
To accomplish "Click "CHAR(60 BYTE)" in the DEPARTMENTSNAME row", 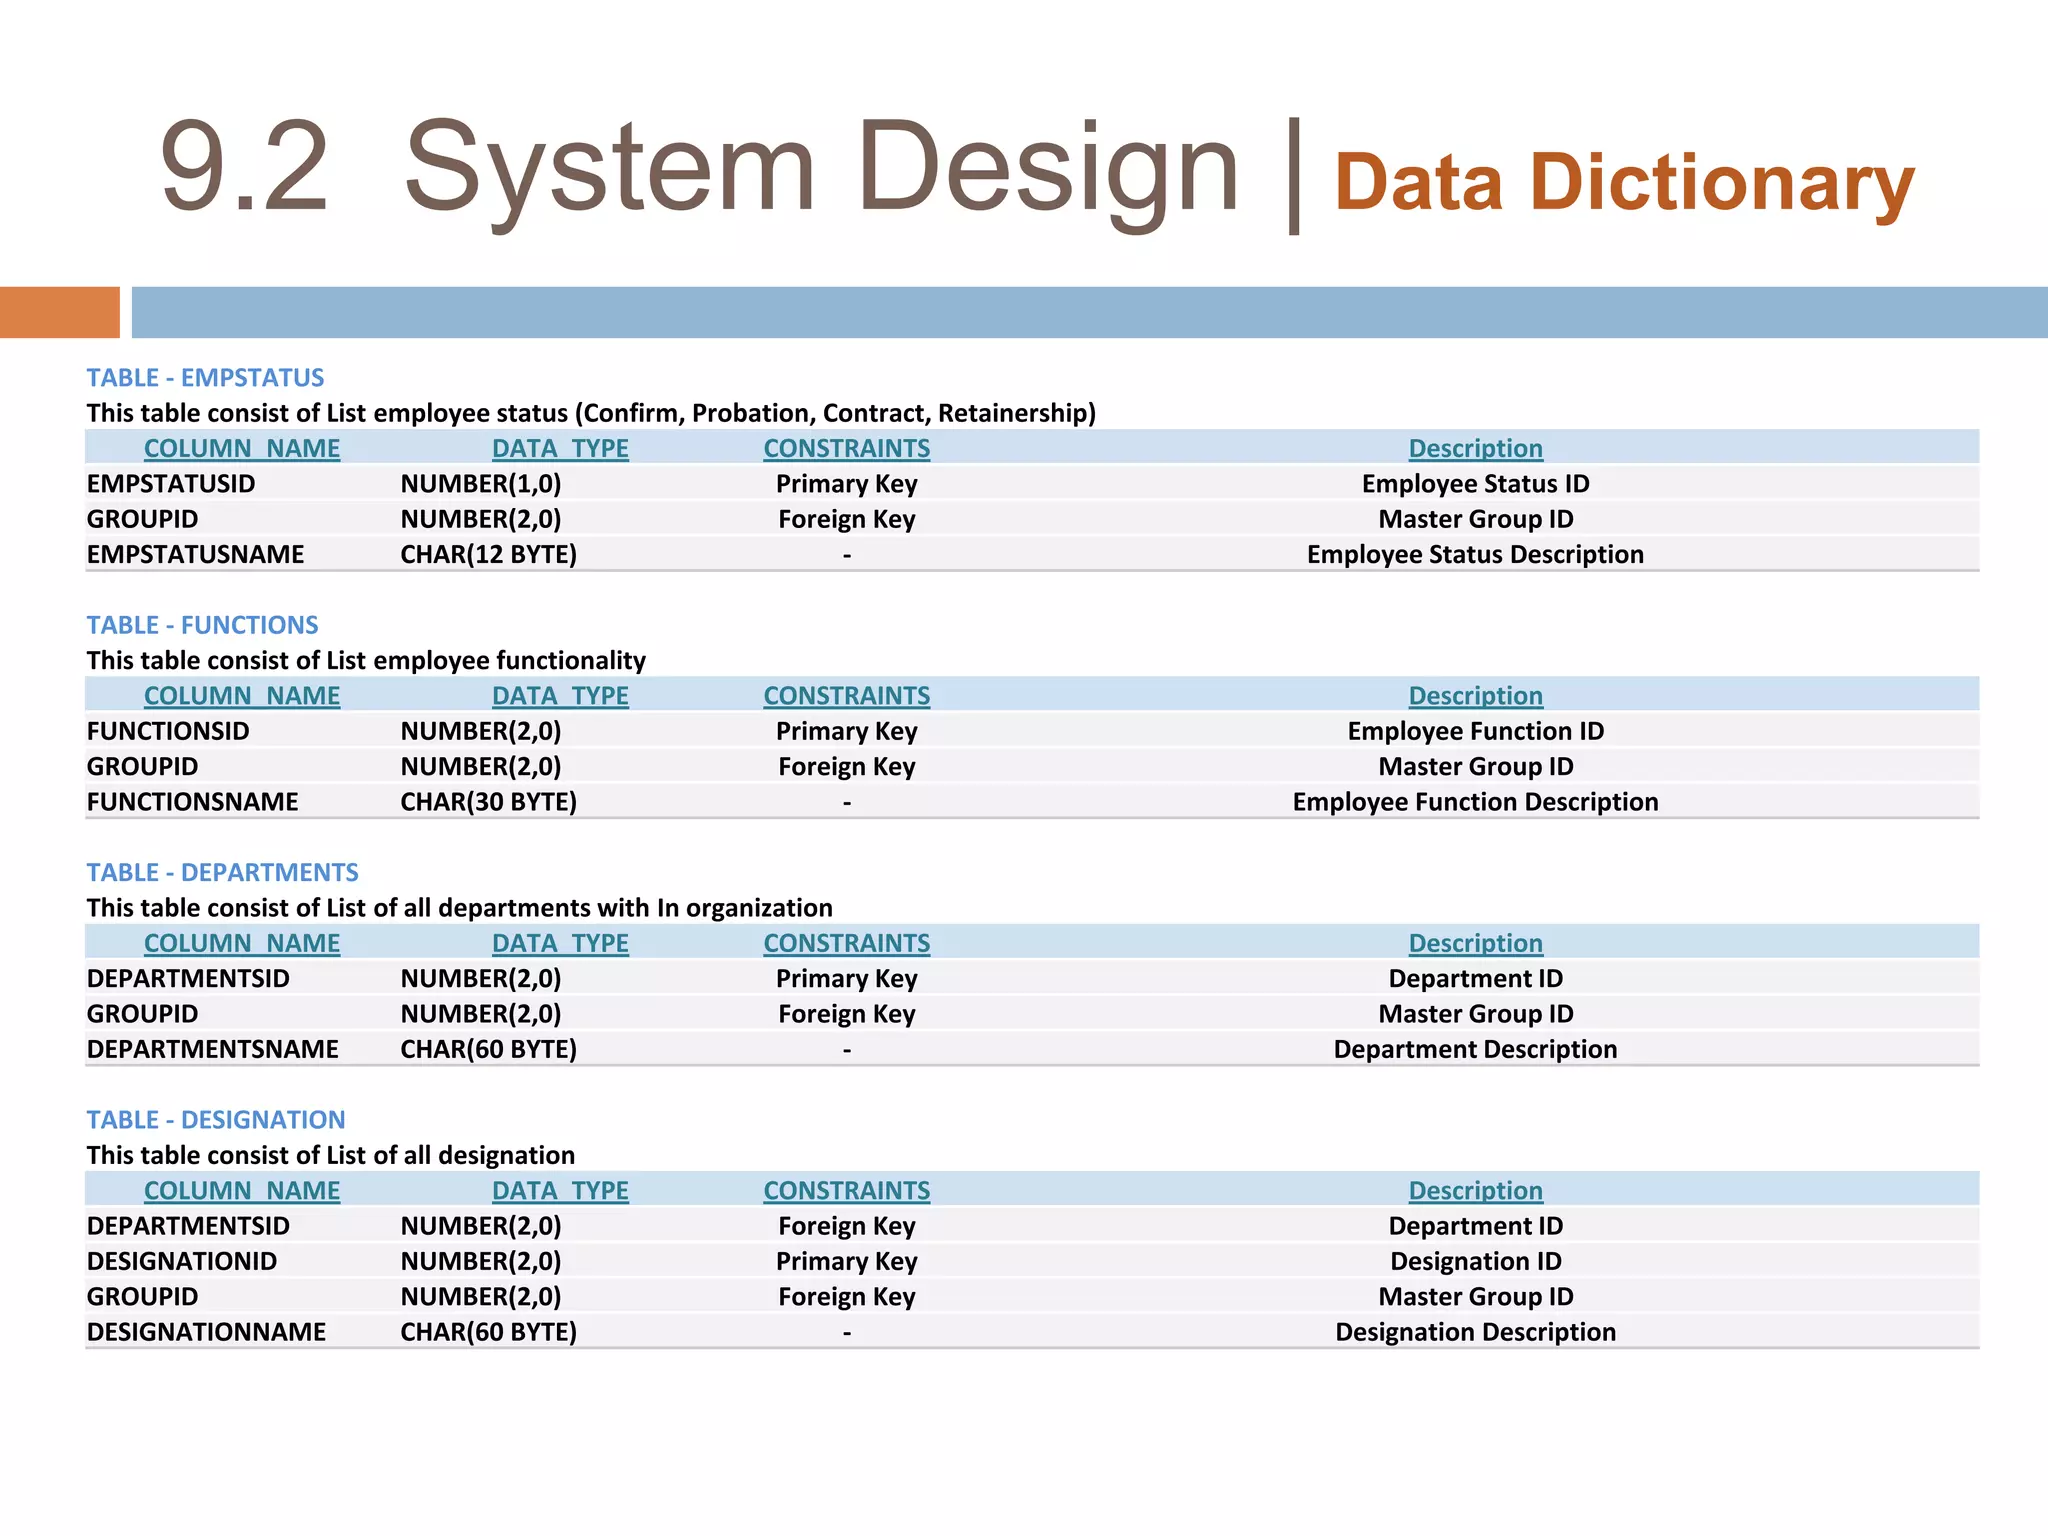I will [489, 1049].
